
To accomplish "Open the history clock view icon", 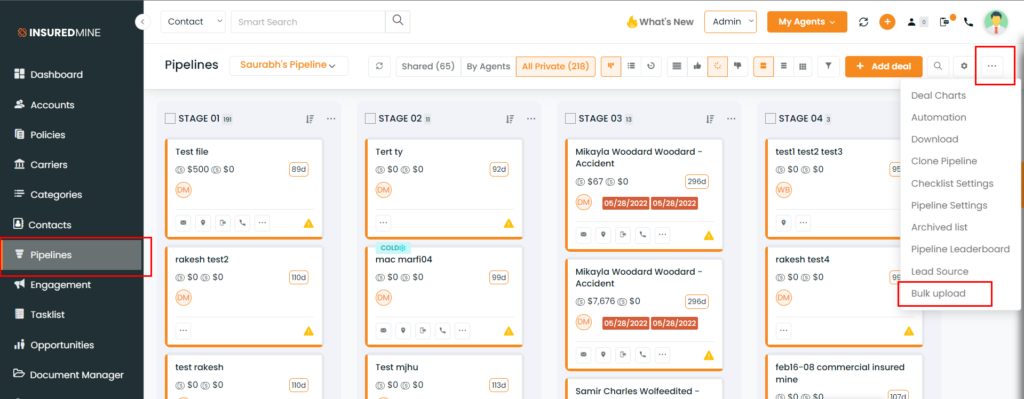I will [650, 66].
